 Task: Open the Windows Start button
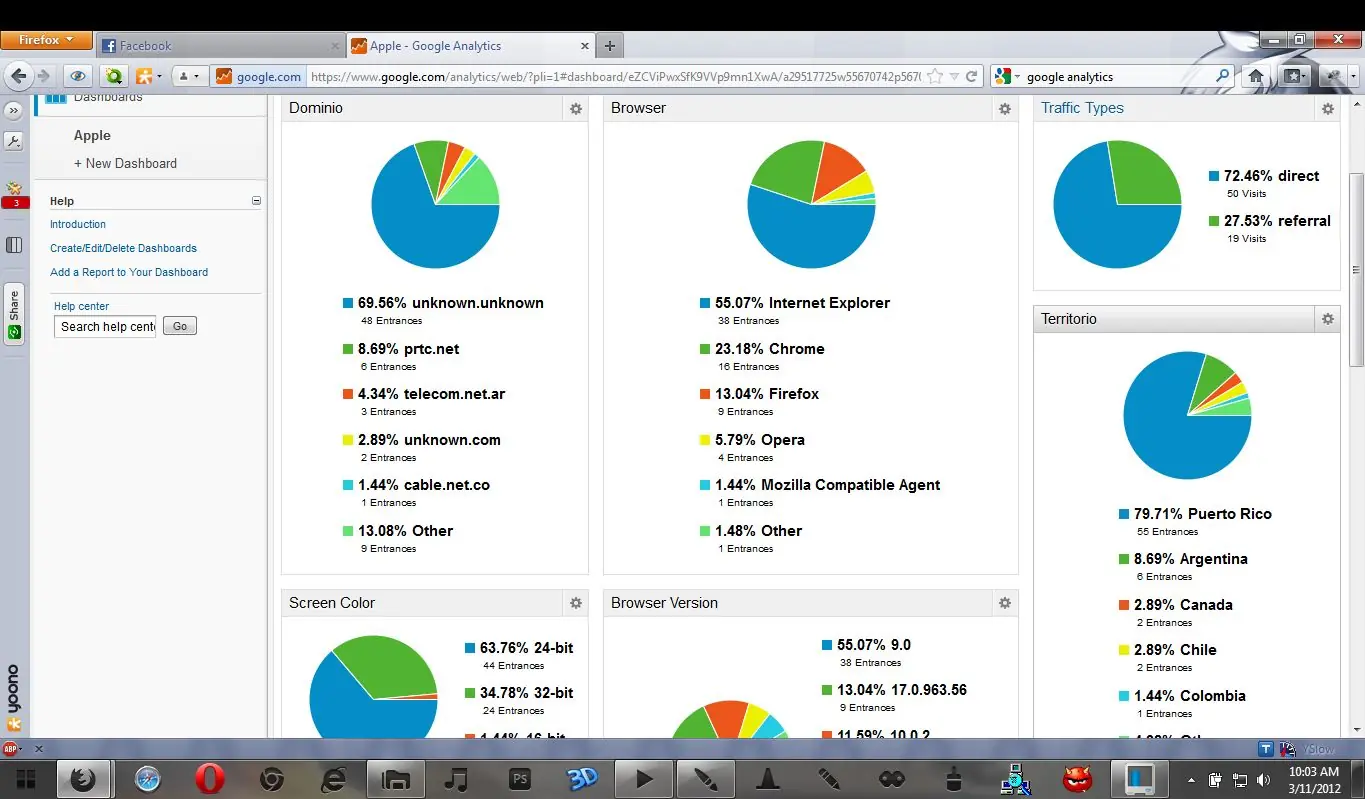26,779
